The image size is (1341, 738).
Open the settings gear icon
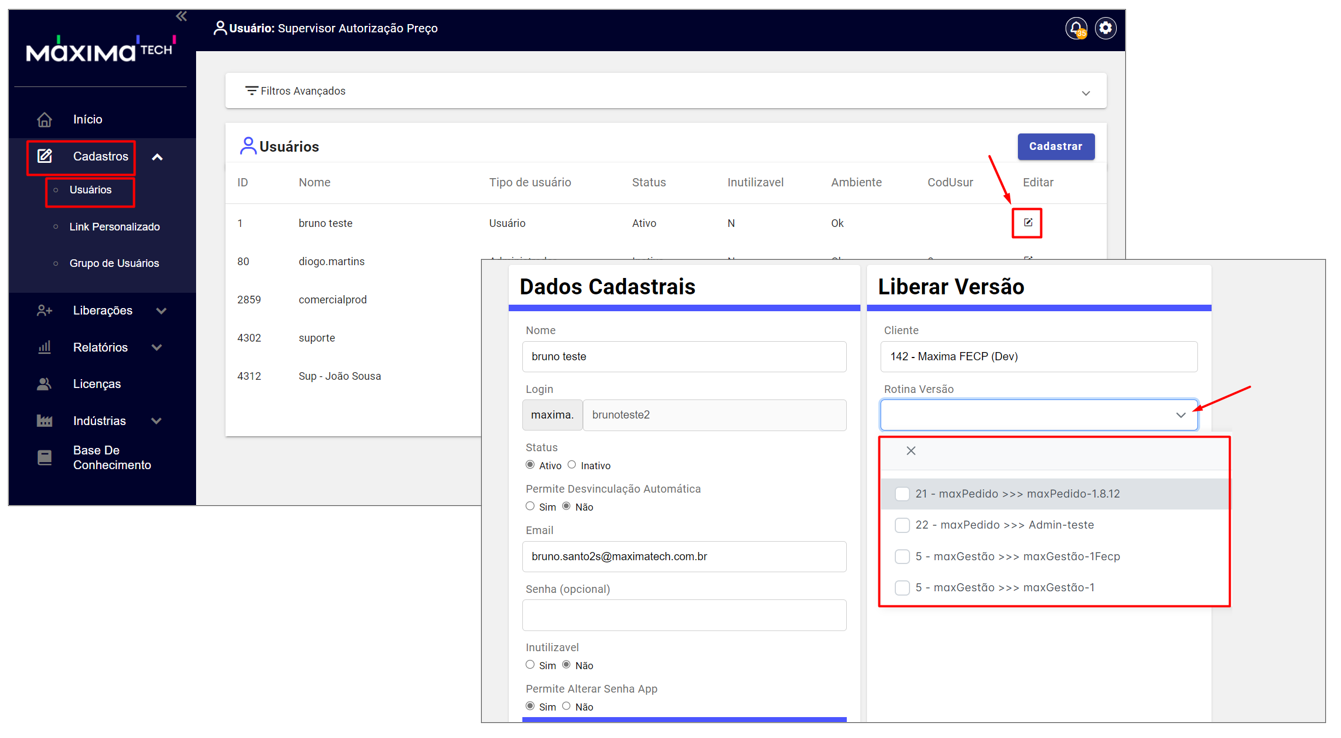(x=1105, y=28)
